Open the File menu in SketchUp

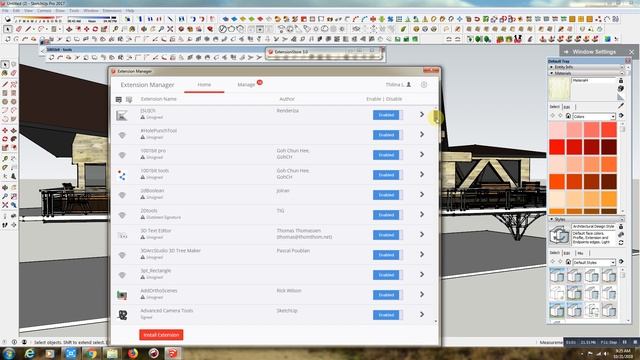tap(6, 11)
